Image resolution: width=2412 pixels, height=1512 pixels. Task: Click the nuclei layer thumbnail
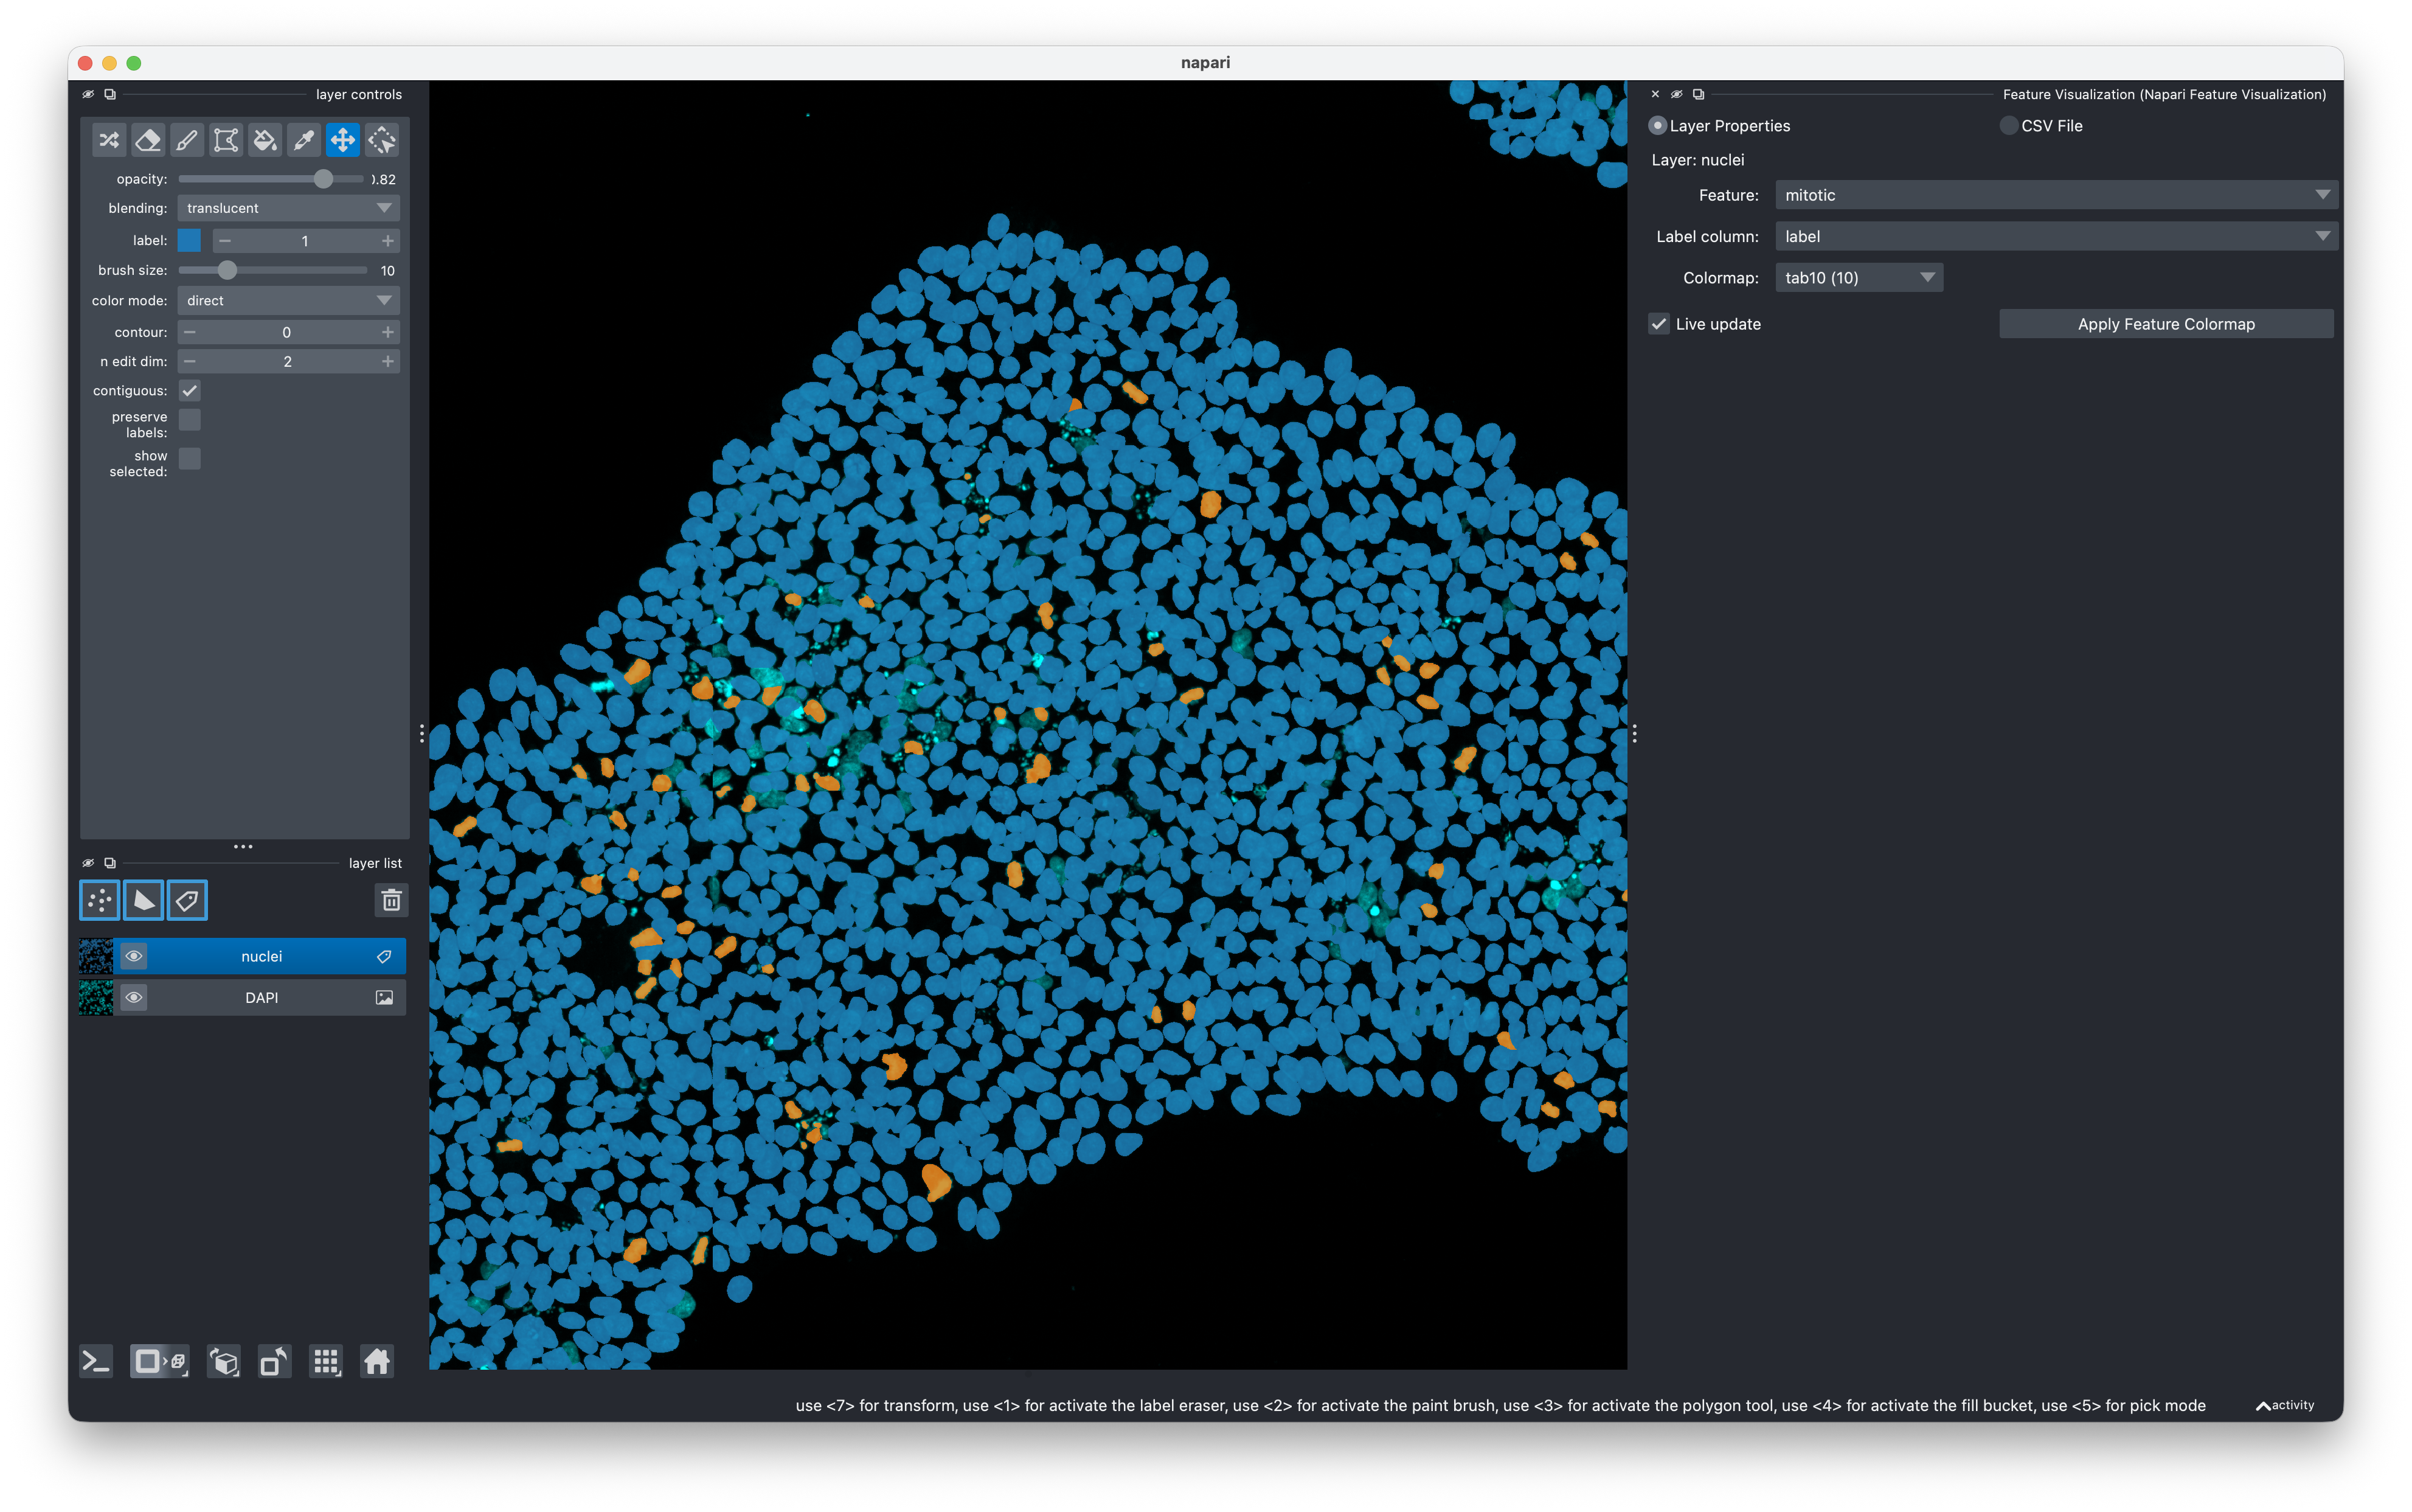click(96, 957)
